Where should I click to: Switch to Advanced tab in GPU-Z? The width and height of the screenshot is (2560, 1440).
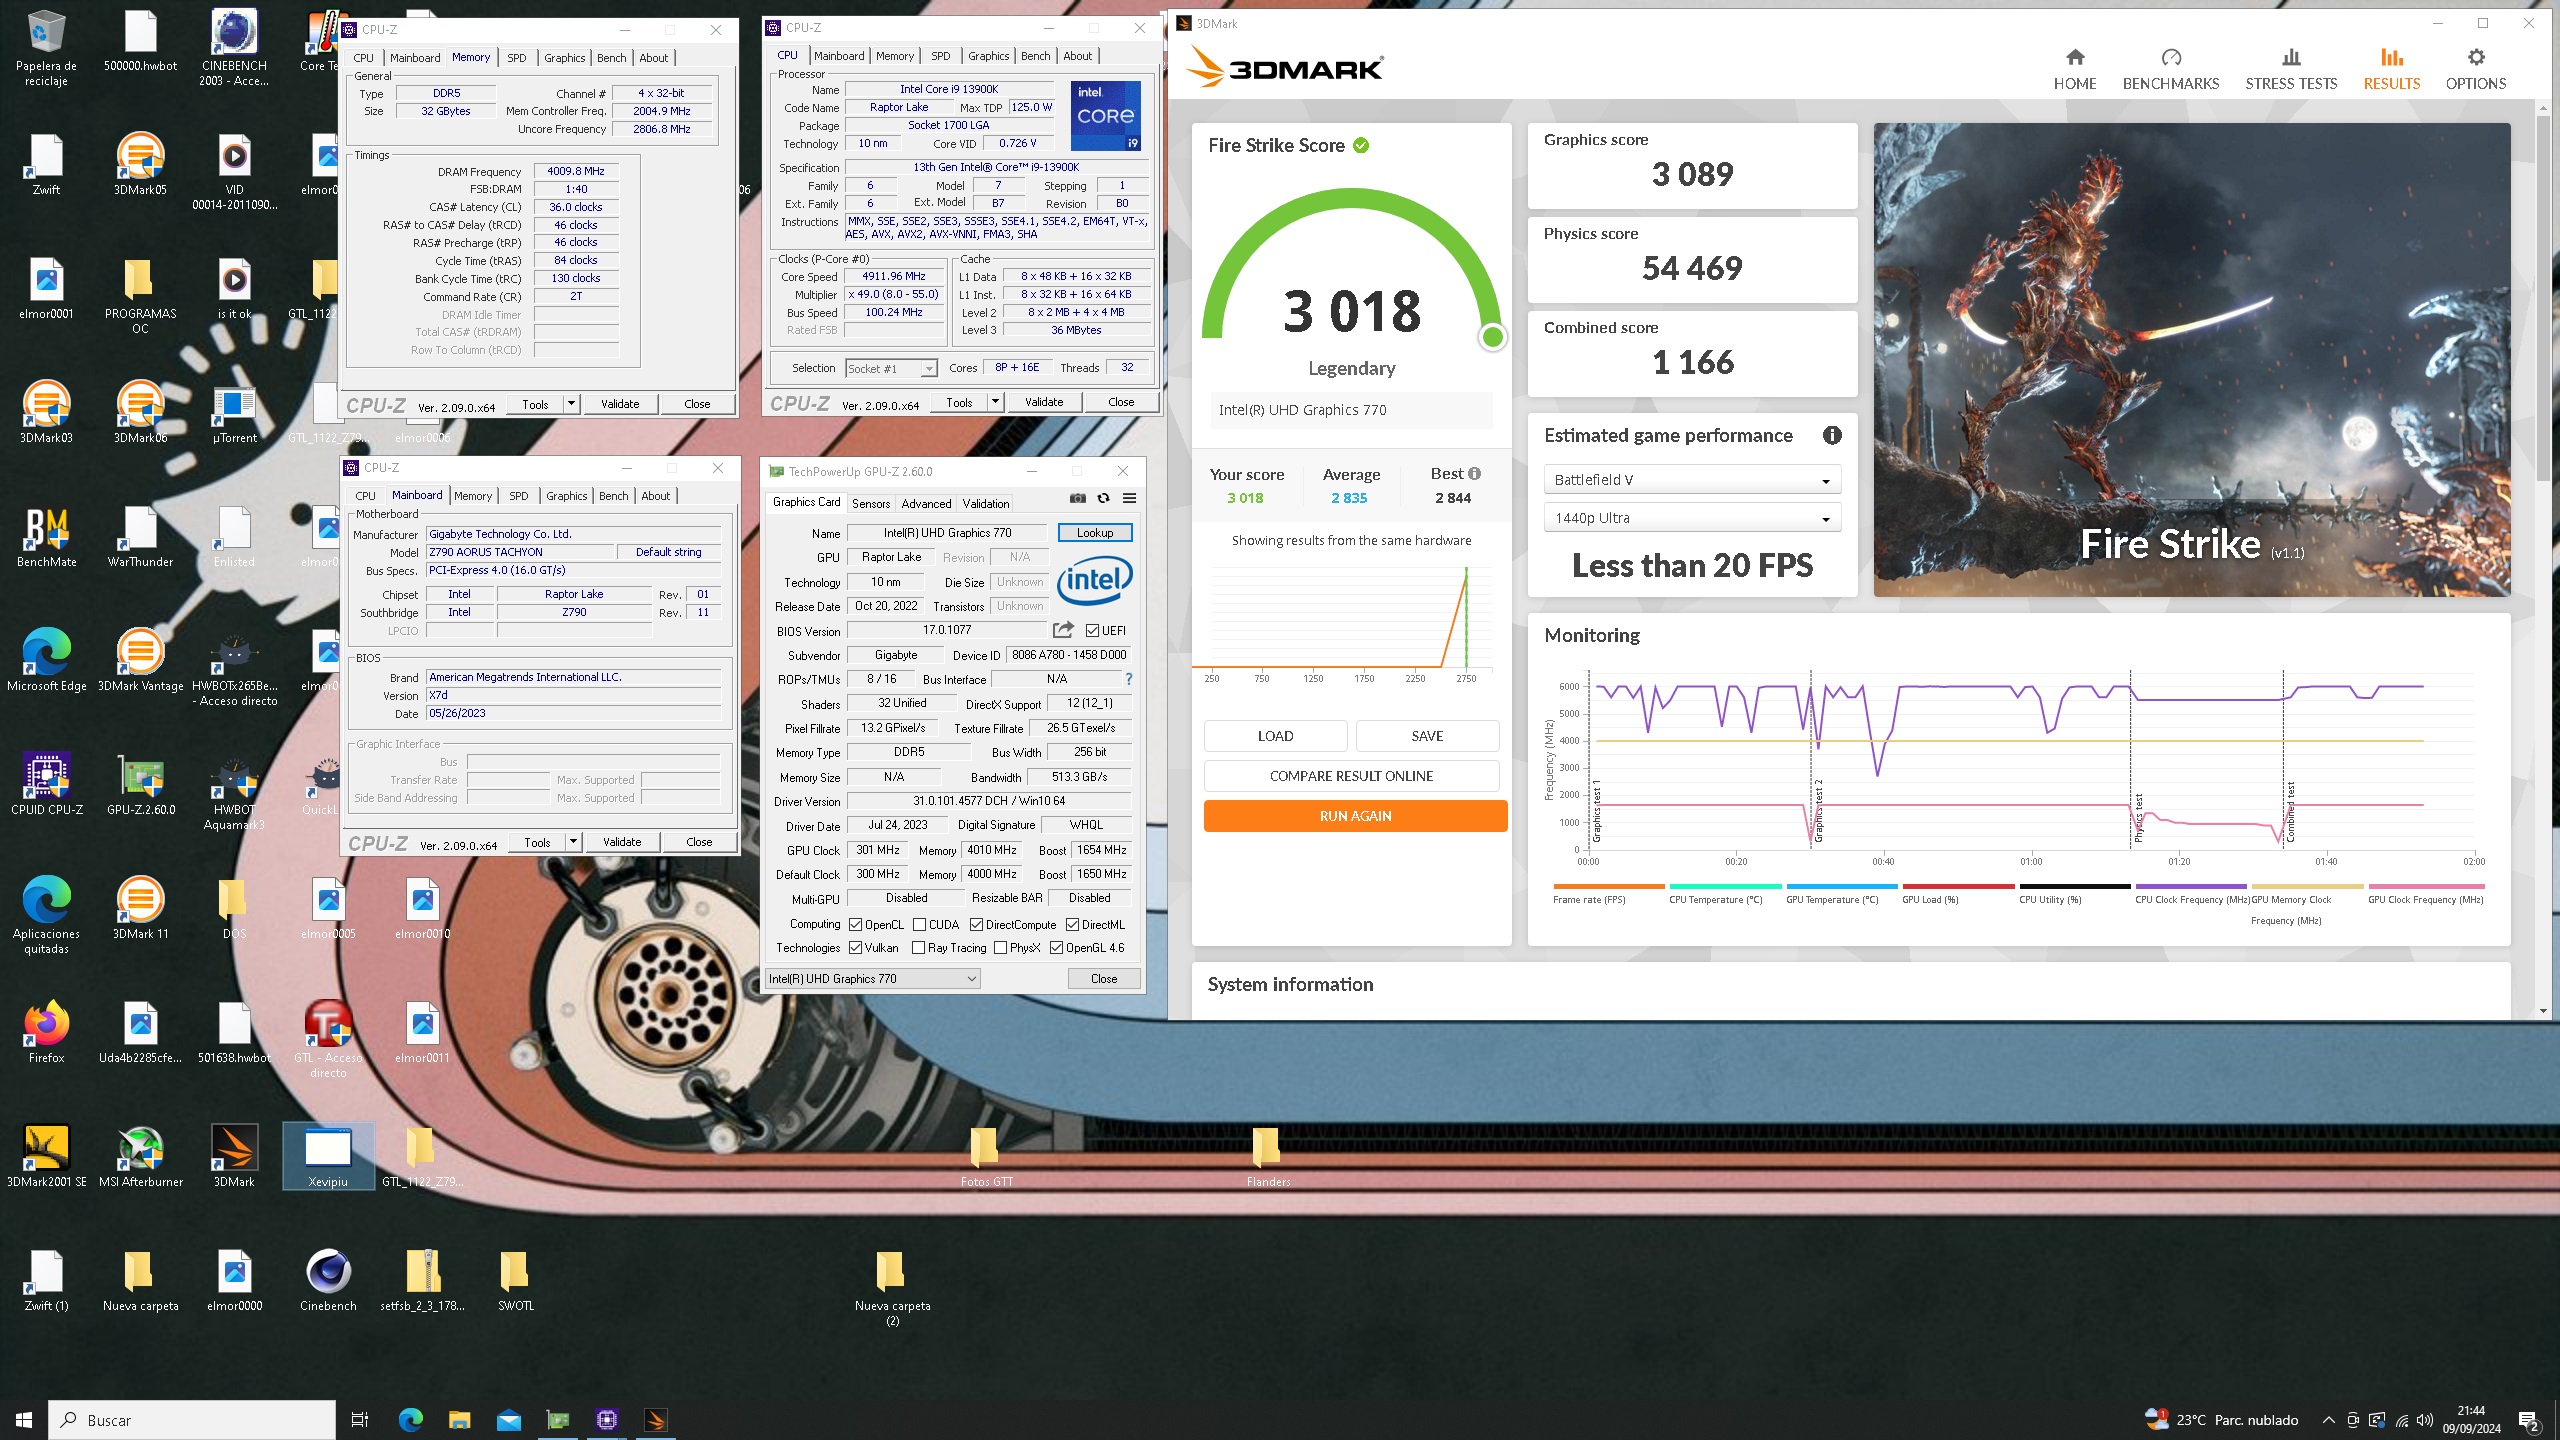[x=926, y=504]
